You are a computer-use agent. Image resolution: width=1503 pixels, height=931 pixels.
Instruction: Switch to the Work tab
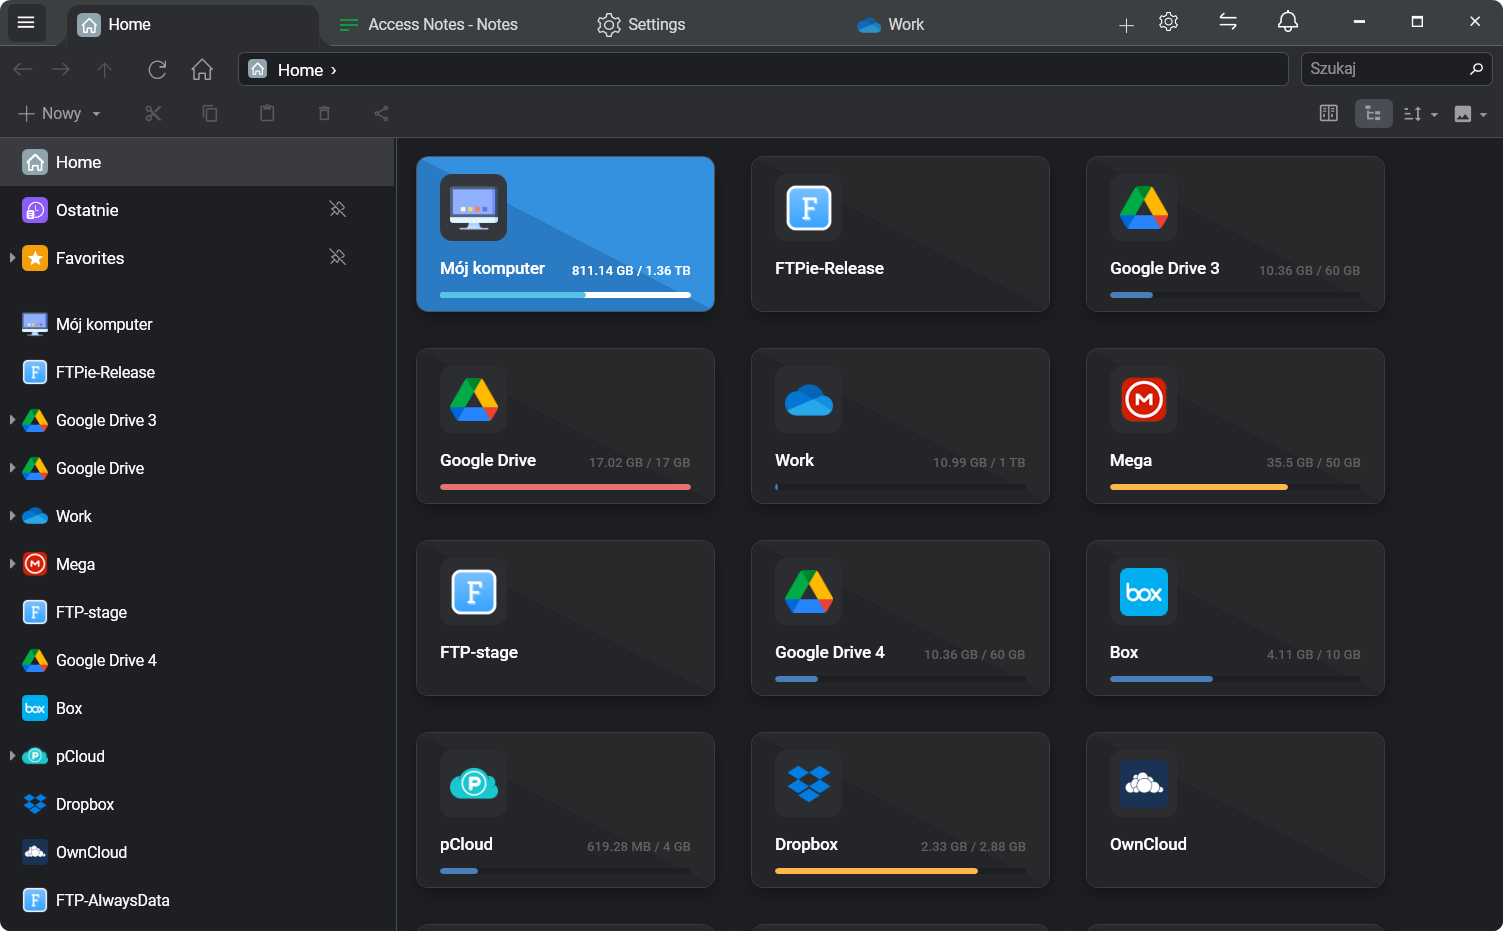(890, 25)
